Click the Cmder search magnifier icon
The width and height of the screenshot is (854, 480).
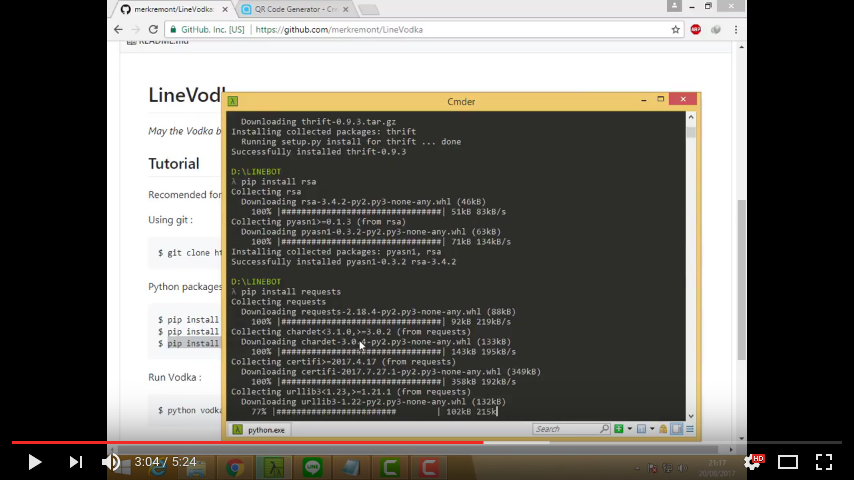click(x=605, y=429)
